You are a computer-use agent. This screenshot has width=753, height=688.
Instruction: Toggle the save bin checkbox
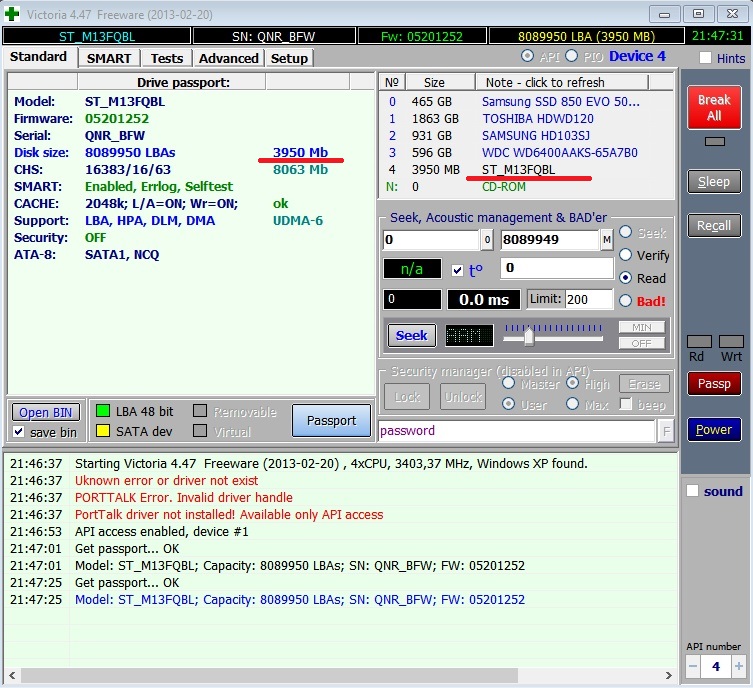point(19,432)
